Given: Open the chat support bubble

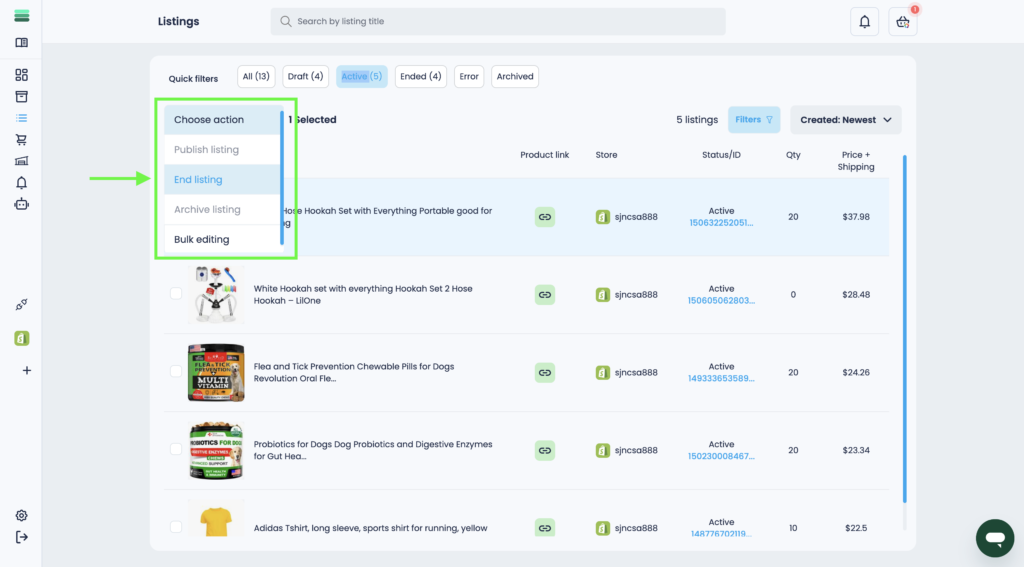Looking at the screenshot, I should coord(994,538).
